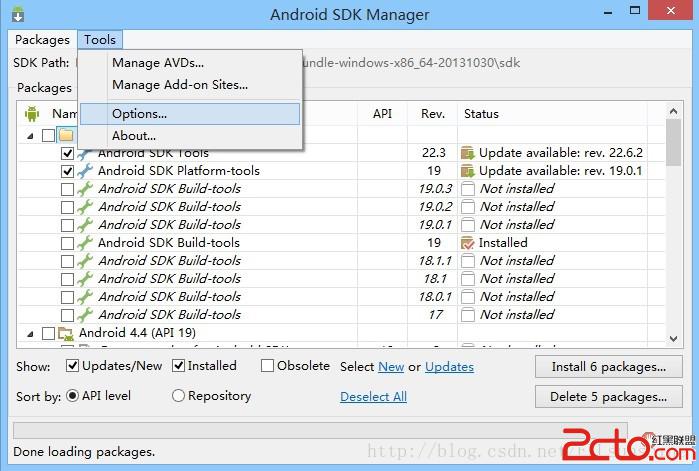
Task: Click the wrench icon for Build-tools rev 19.0.1
Action: (x=85, y=225)
